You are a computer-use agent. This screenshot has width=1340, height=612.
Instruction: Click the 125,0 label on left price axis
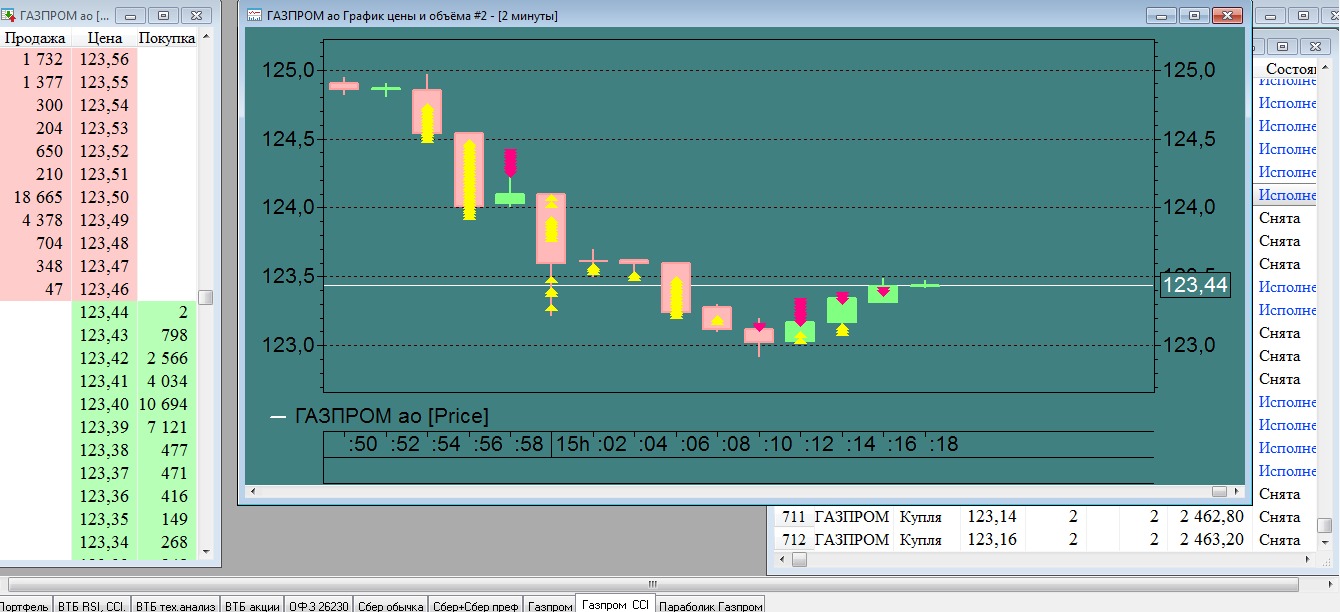pyautogui.click(x=288, y=70)
